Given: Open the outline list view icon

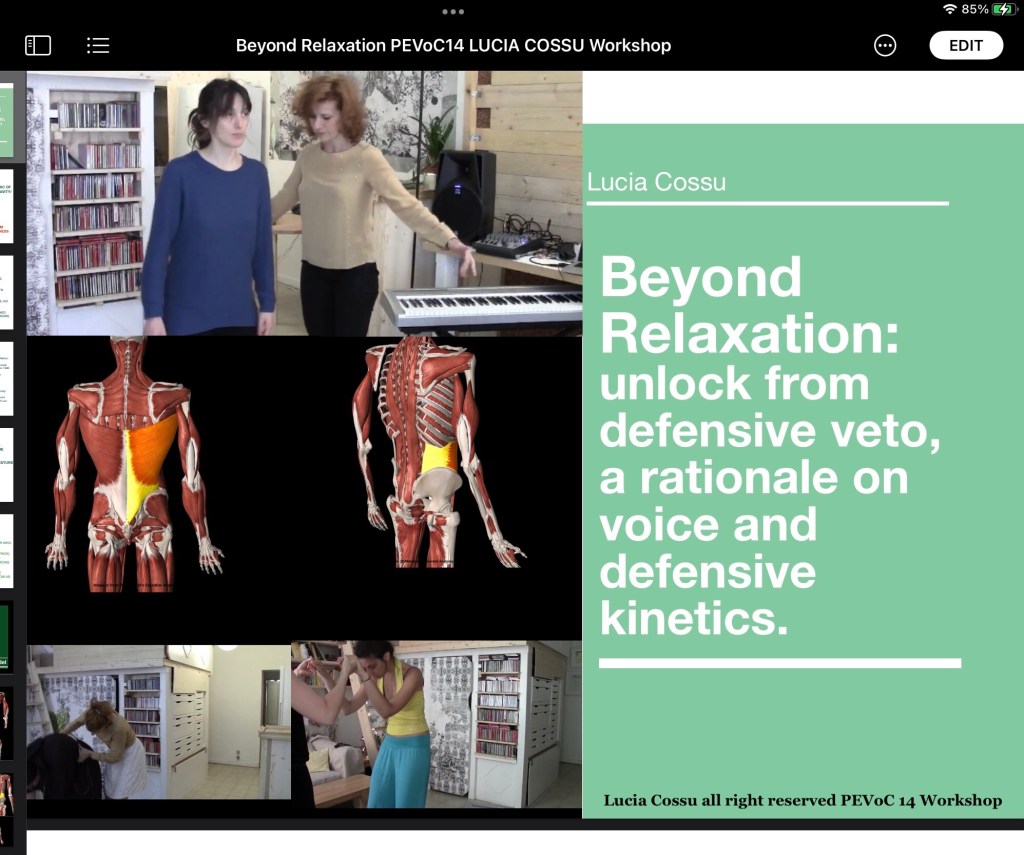Looking at the screenshot, I should pyautogui.click(x=98, y=45).
